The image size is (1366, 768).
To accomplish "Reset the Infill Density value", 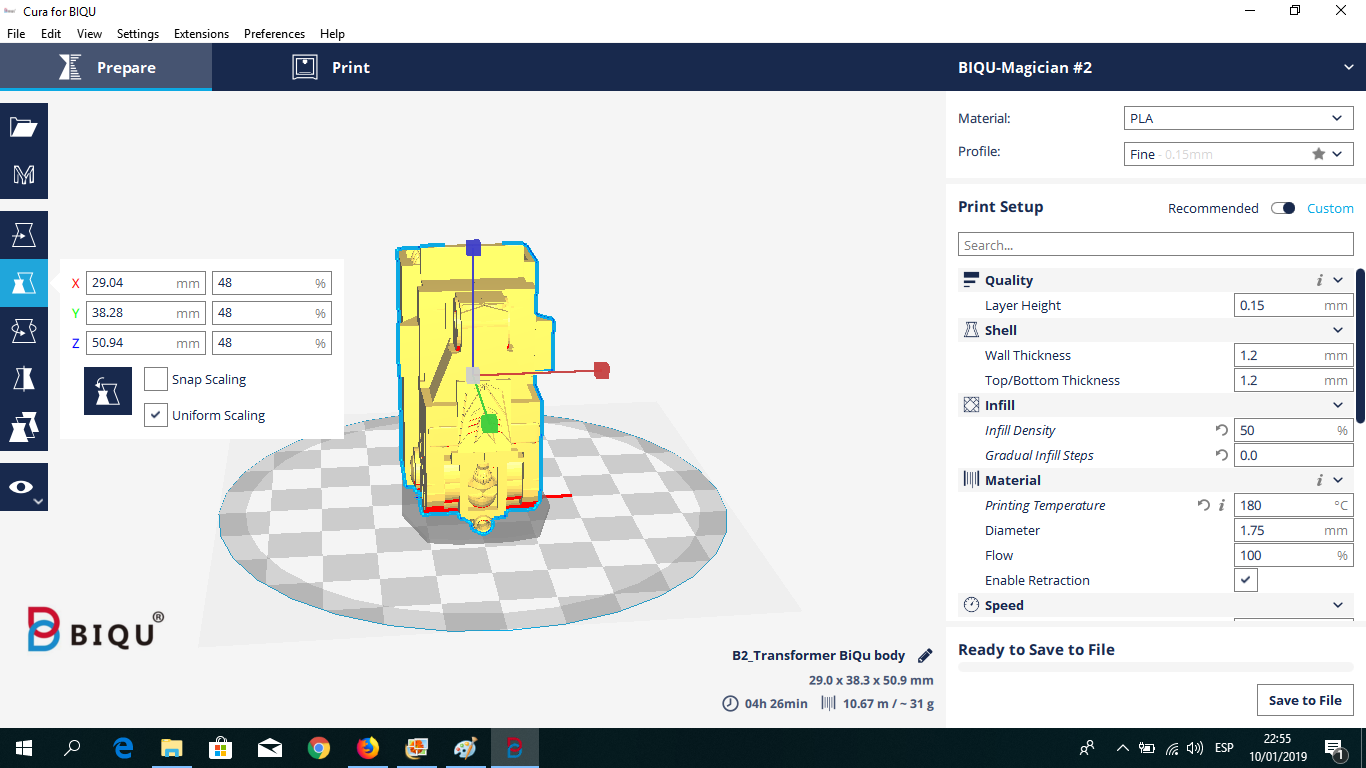I will tap(1221, 430).
